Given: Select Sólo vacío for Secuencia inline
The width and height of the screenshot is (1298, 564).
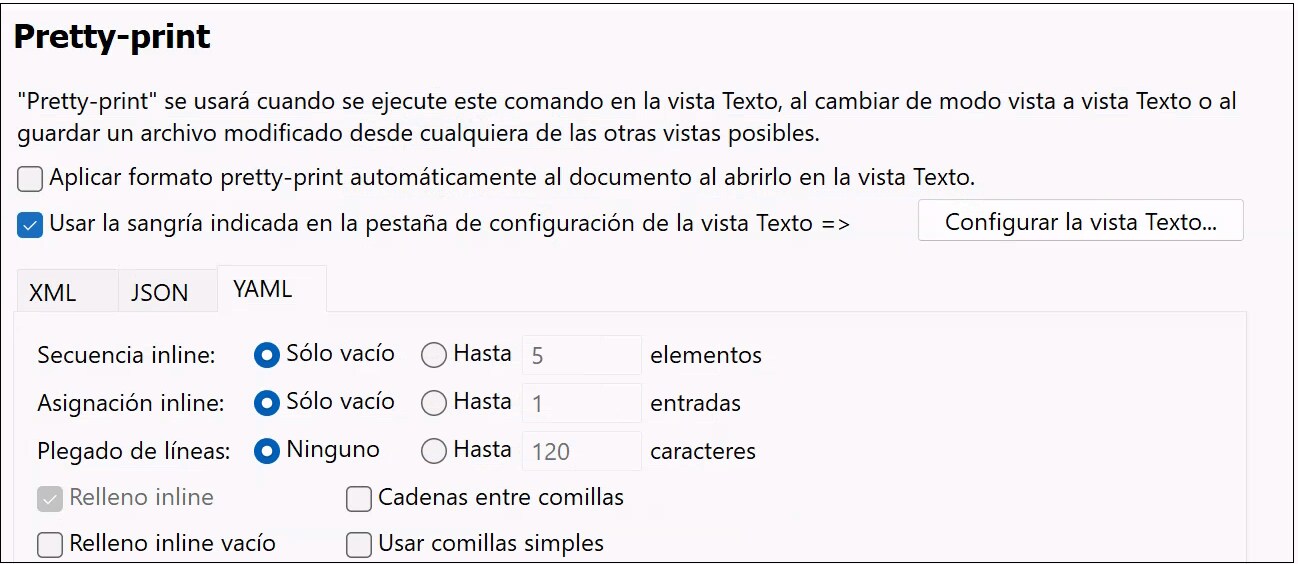Looking at the screenshot, I should [267, 355].
